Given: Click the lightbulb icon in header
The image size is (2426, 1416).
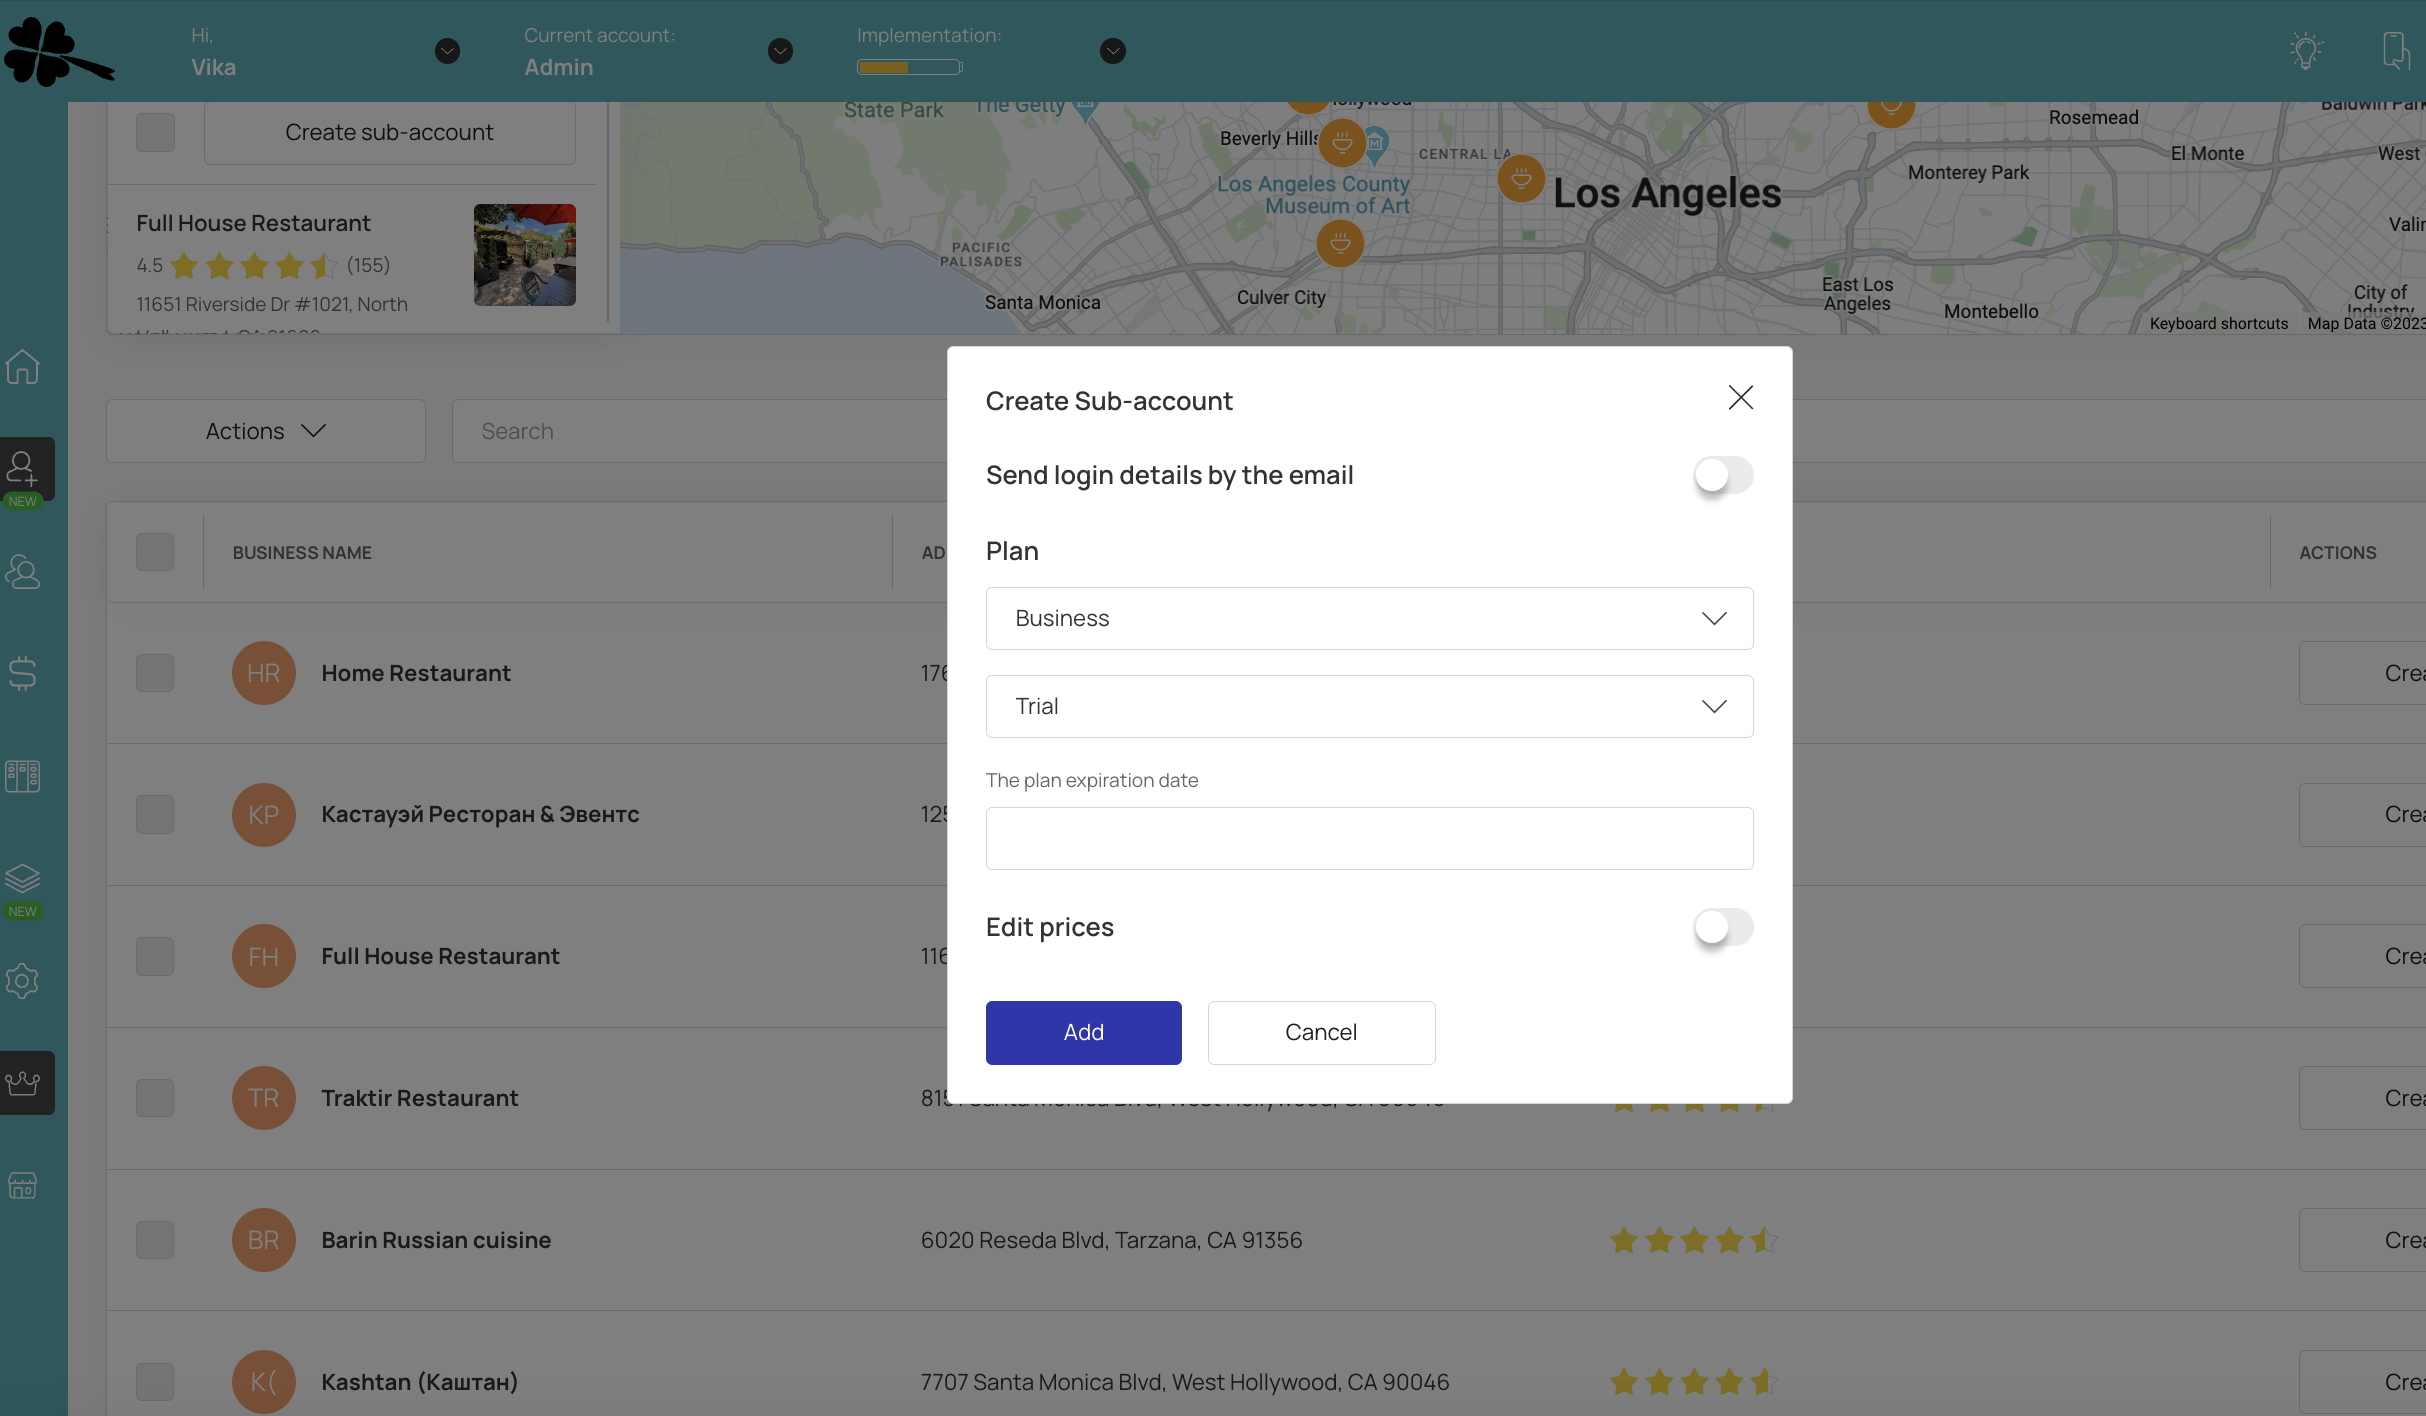Looking at the screenshot, I should coord(2305,50).
